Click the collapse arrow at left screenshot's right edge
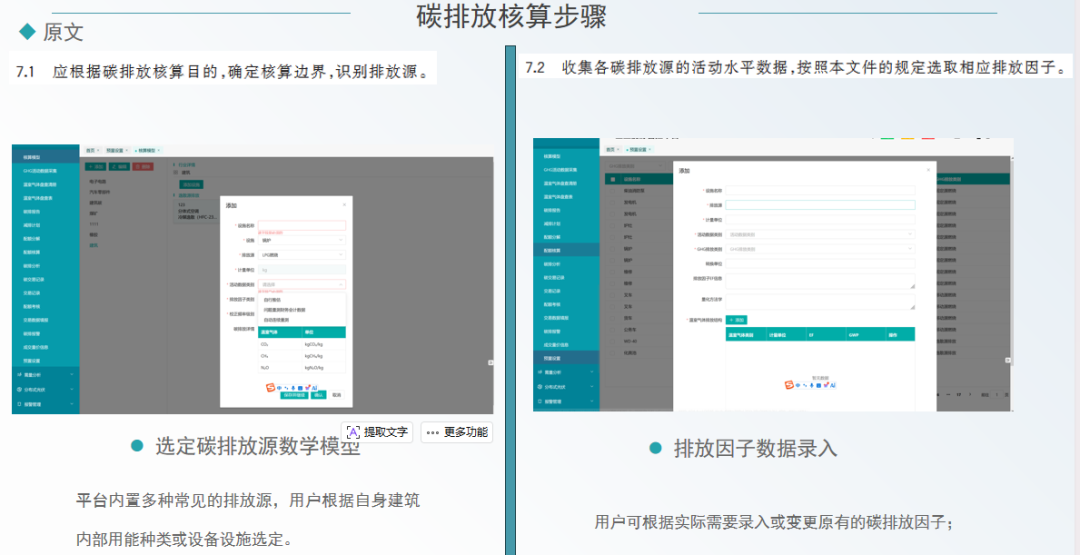Image resolution: width=1080 pixels, height=555 pixels. point(490,362)
